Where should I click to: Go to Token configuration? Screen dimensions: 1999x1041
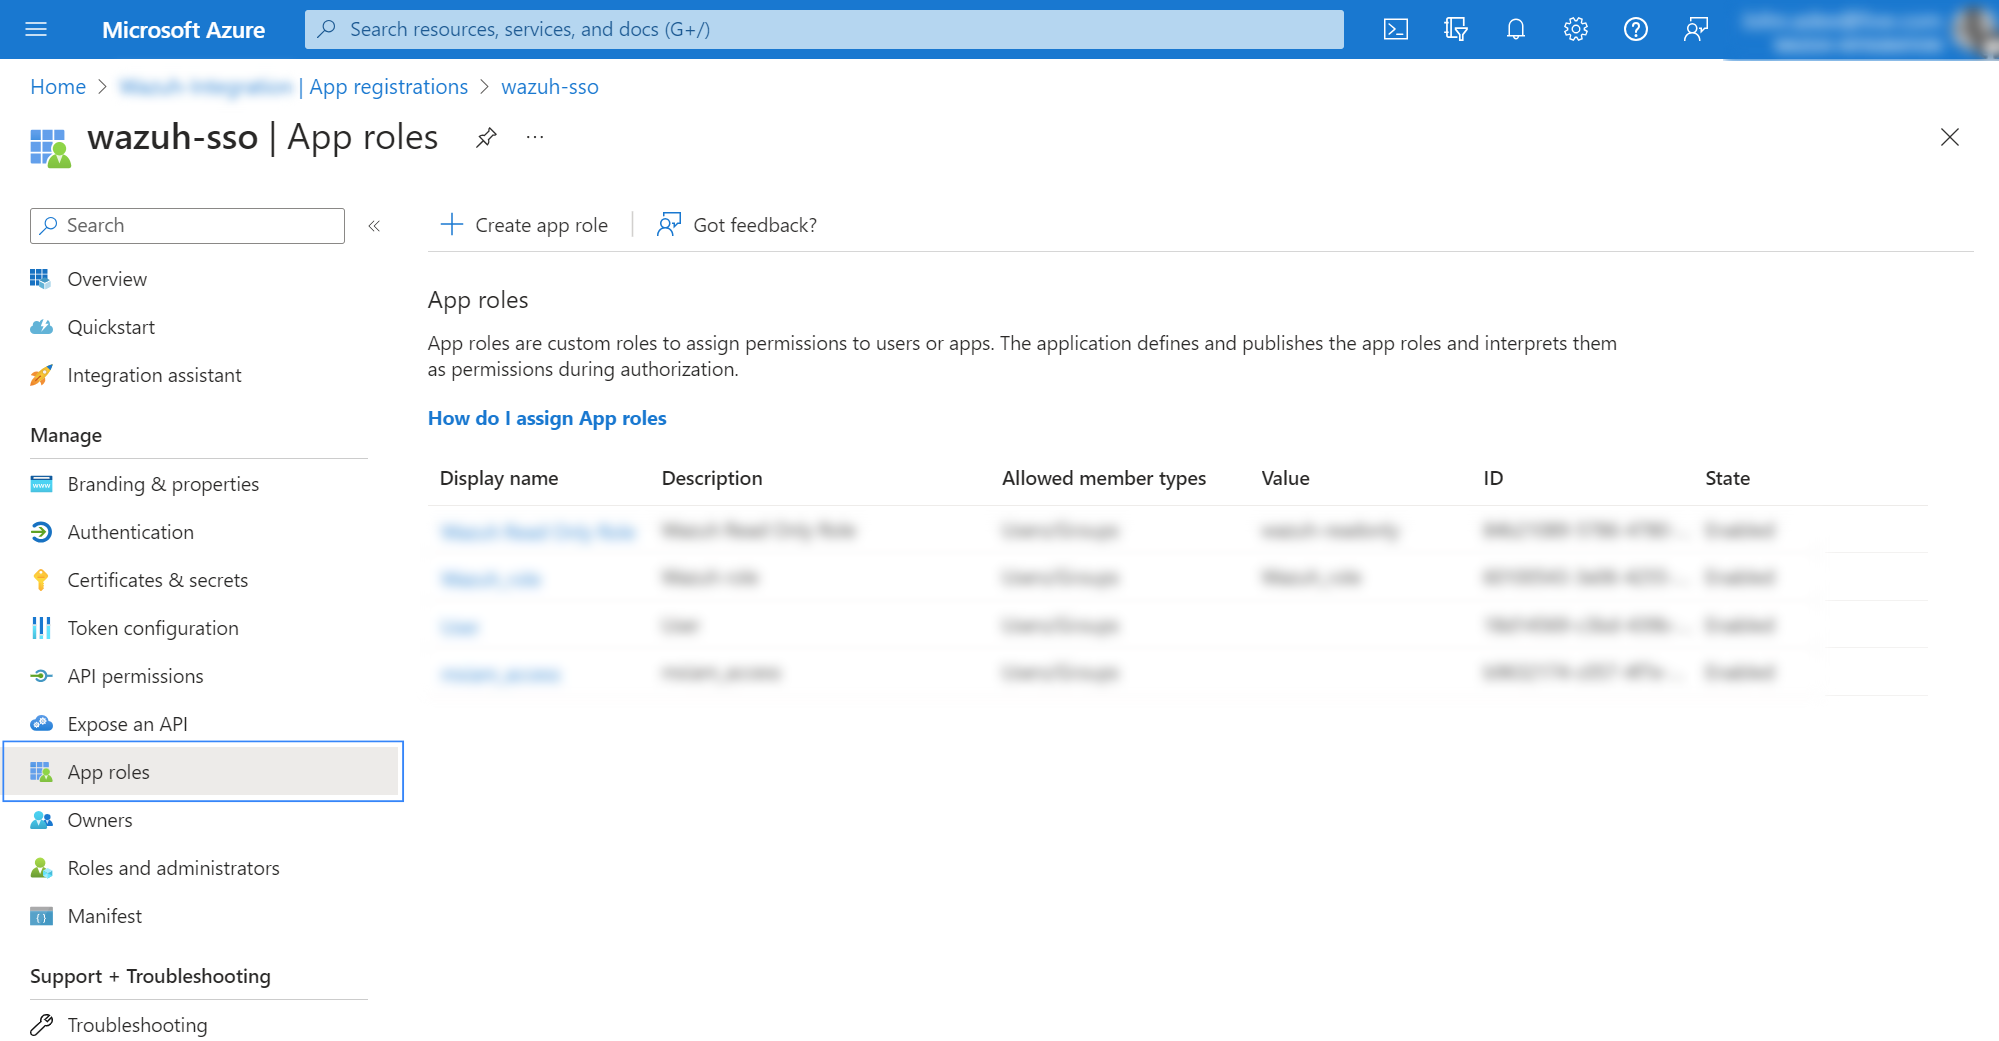pyautogui.click(x=152, y=628)
